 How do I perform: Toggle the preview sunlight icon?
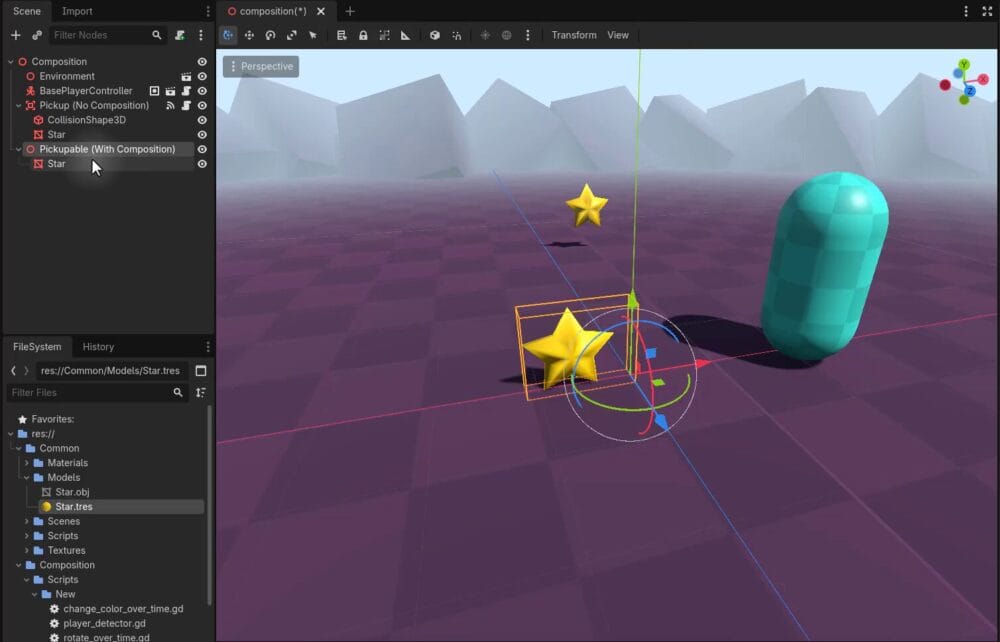click(485, 35)
